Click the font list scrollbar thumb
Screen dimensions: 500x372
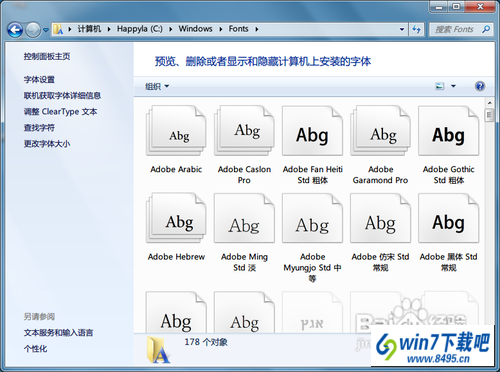click(489, 115)
